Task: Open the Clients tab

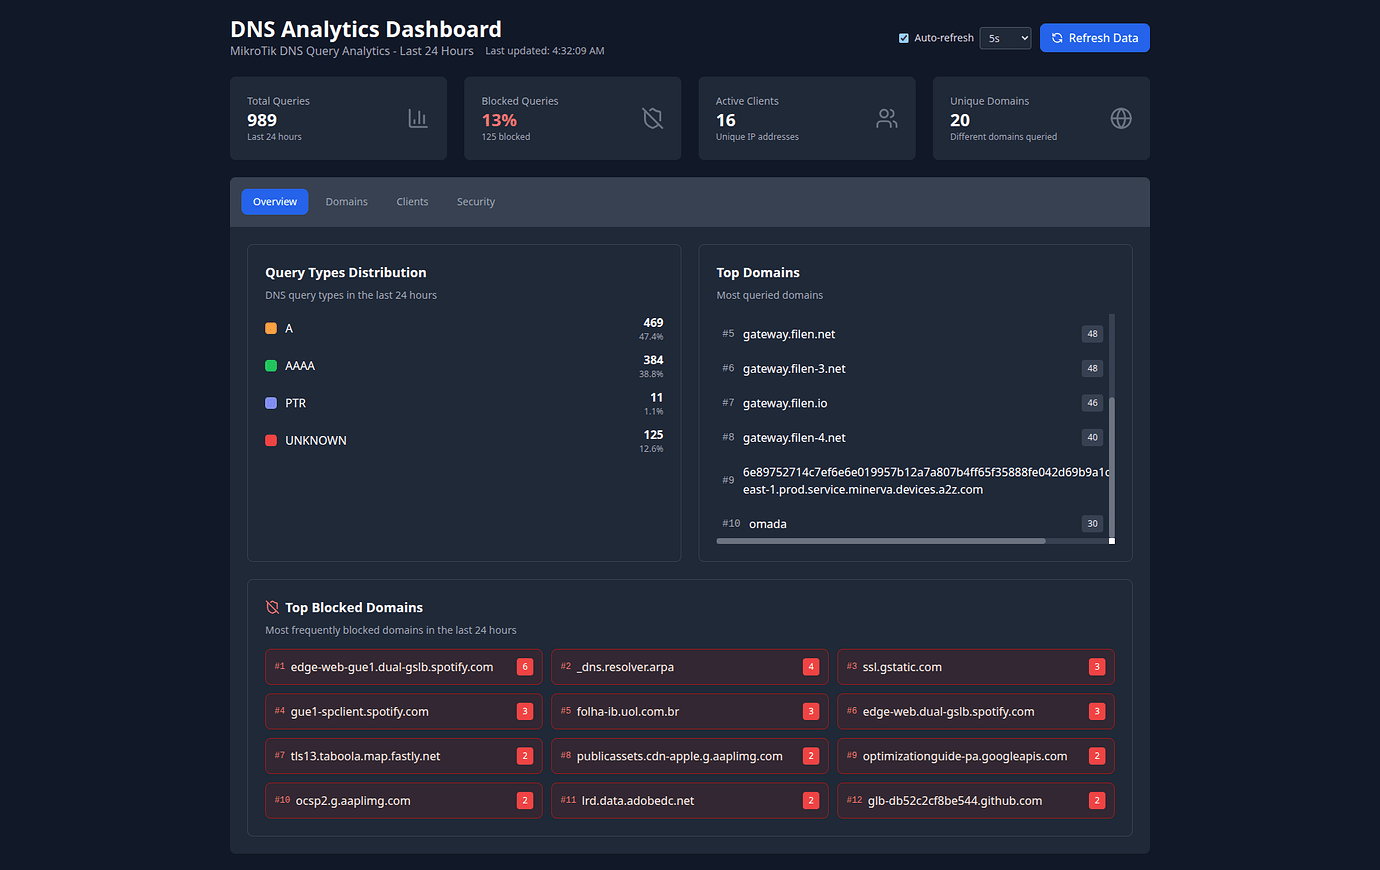Action: [412, 201]
